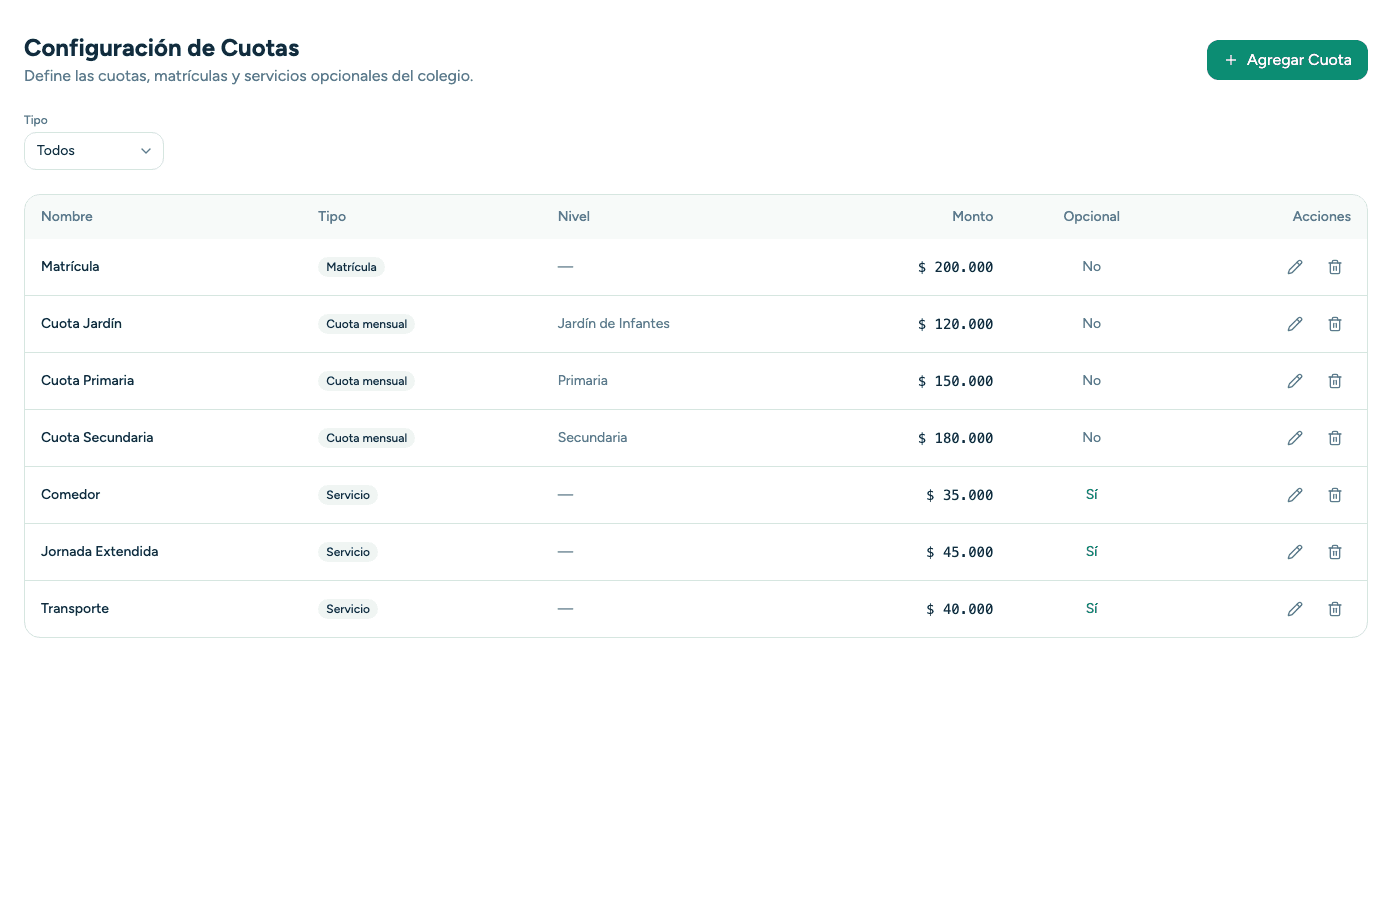This screenshot has height=900, width=1400.
Task: Click the $ 200.000 amount
Action: click(x=955, y=267)
